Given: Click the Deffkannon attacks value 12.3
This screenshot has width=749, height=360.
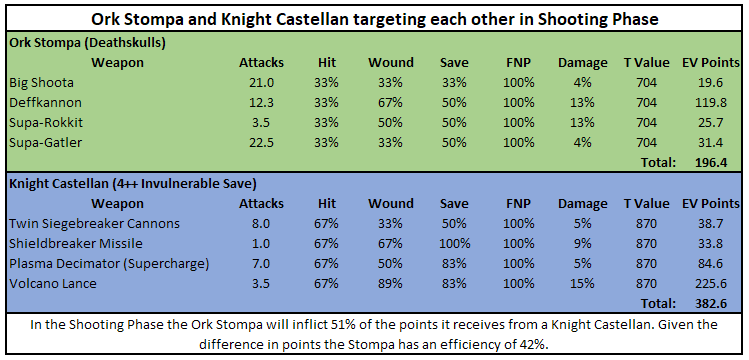Looking at the screenshot, I should 261,103.
